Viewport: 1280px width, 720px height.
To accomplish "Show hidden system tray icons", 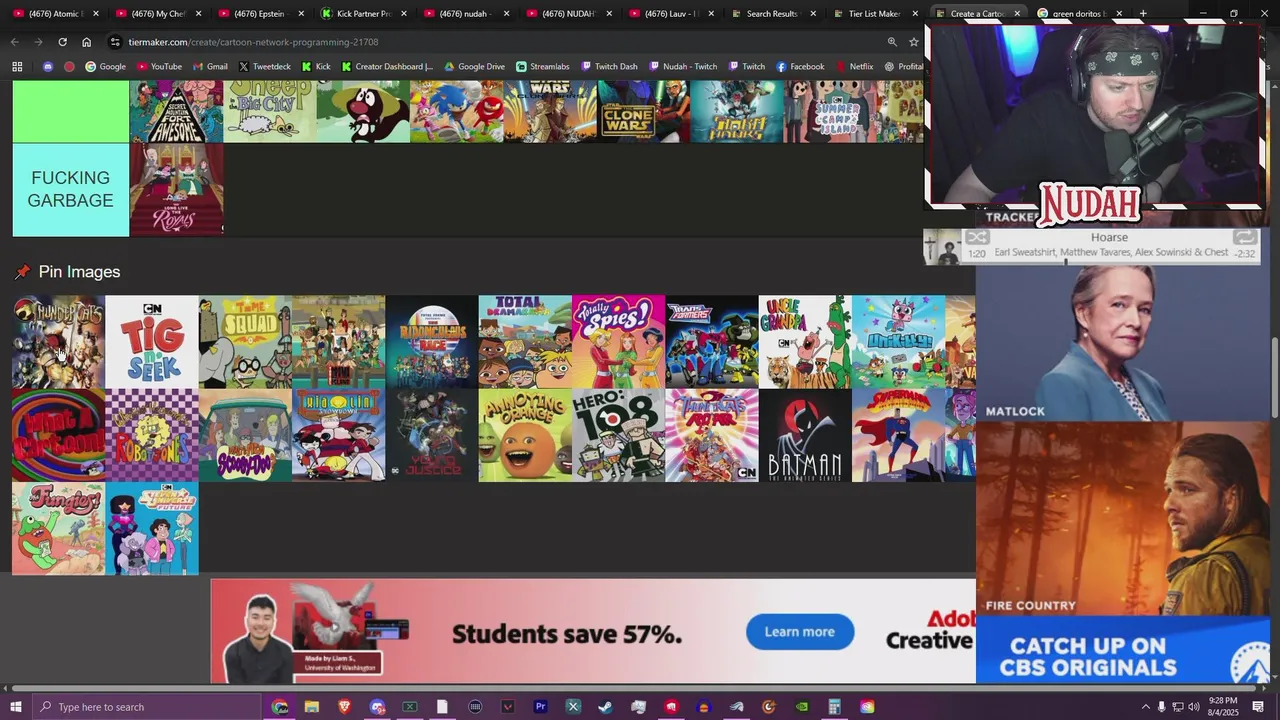I will [x=1145, y=707].
